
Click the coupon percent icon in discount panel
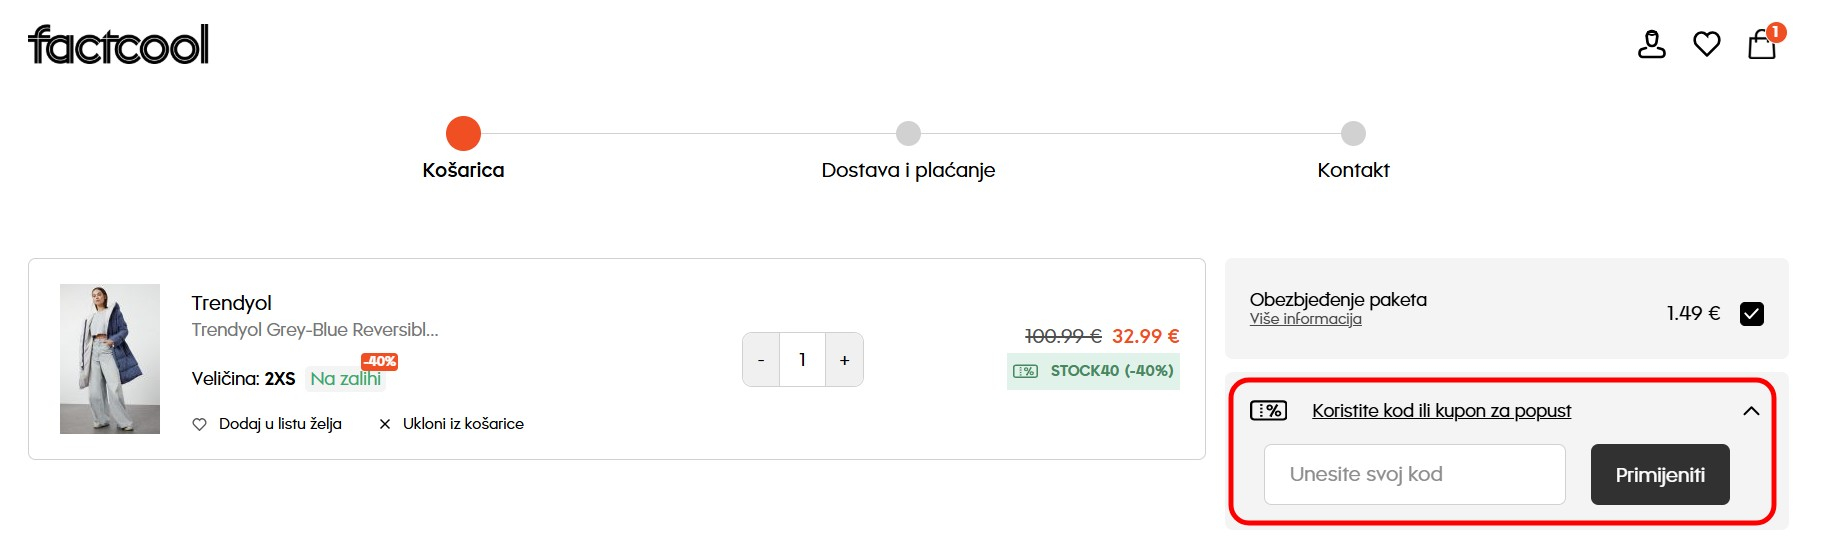click(x=1268, y=411)
